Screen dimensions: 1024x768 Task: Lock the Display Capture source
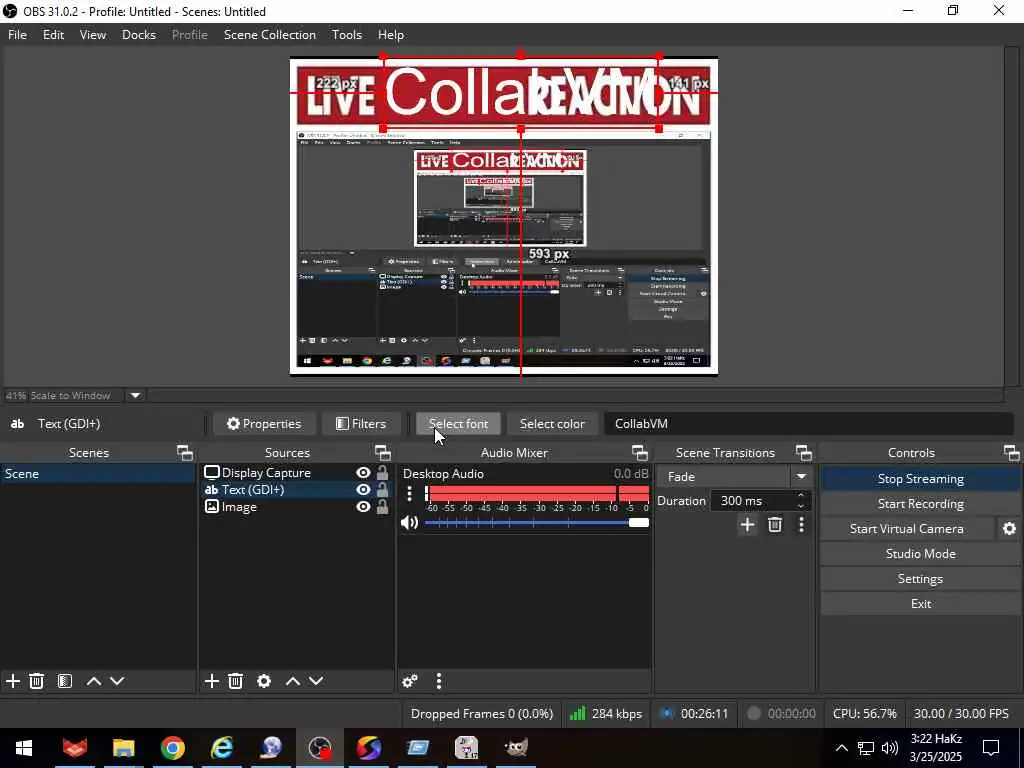[x=382, y=472]
